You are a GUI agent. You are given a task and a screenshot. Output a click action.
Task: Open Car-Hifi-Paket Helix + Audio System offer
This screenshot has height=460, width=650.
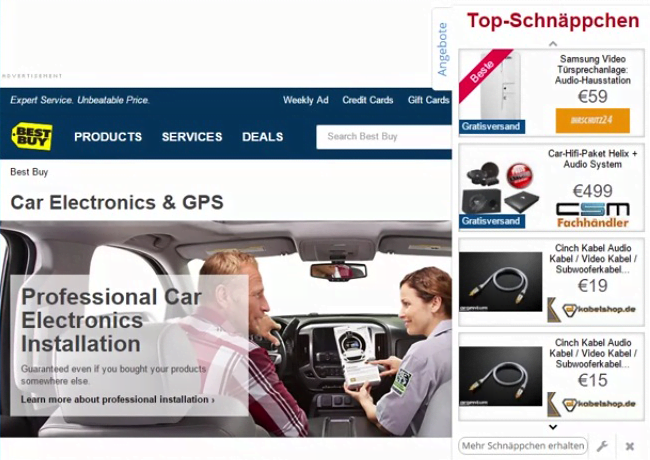[x=592, y=159]
